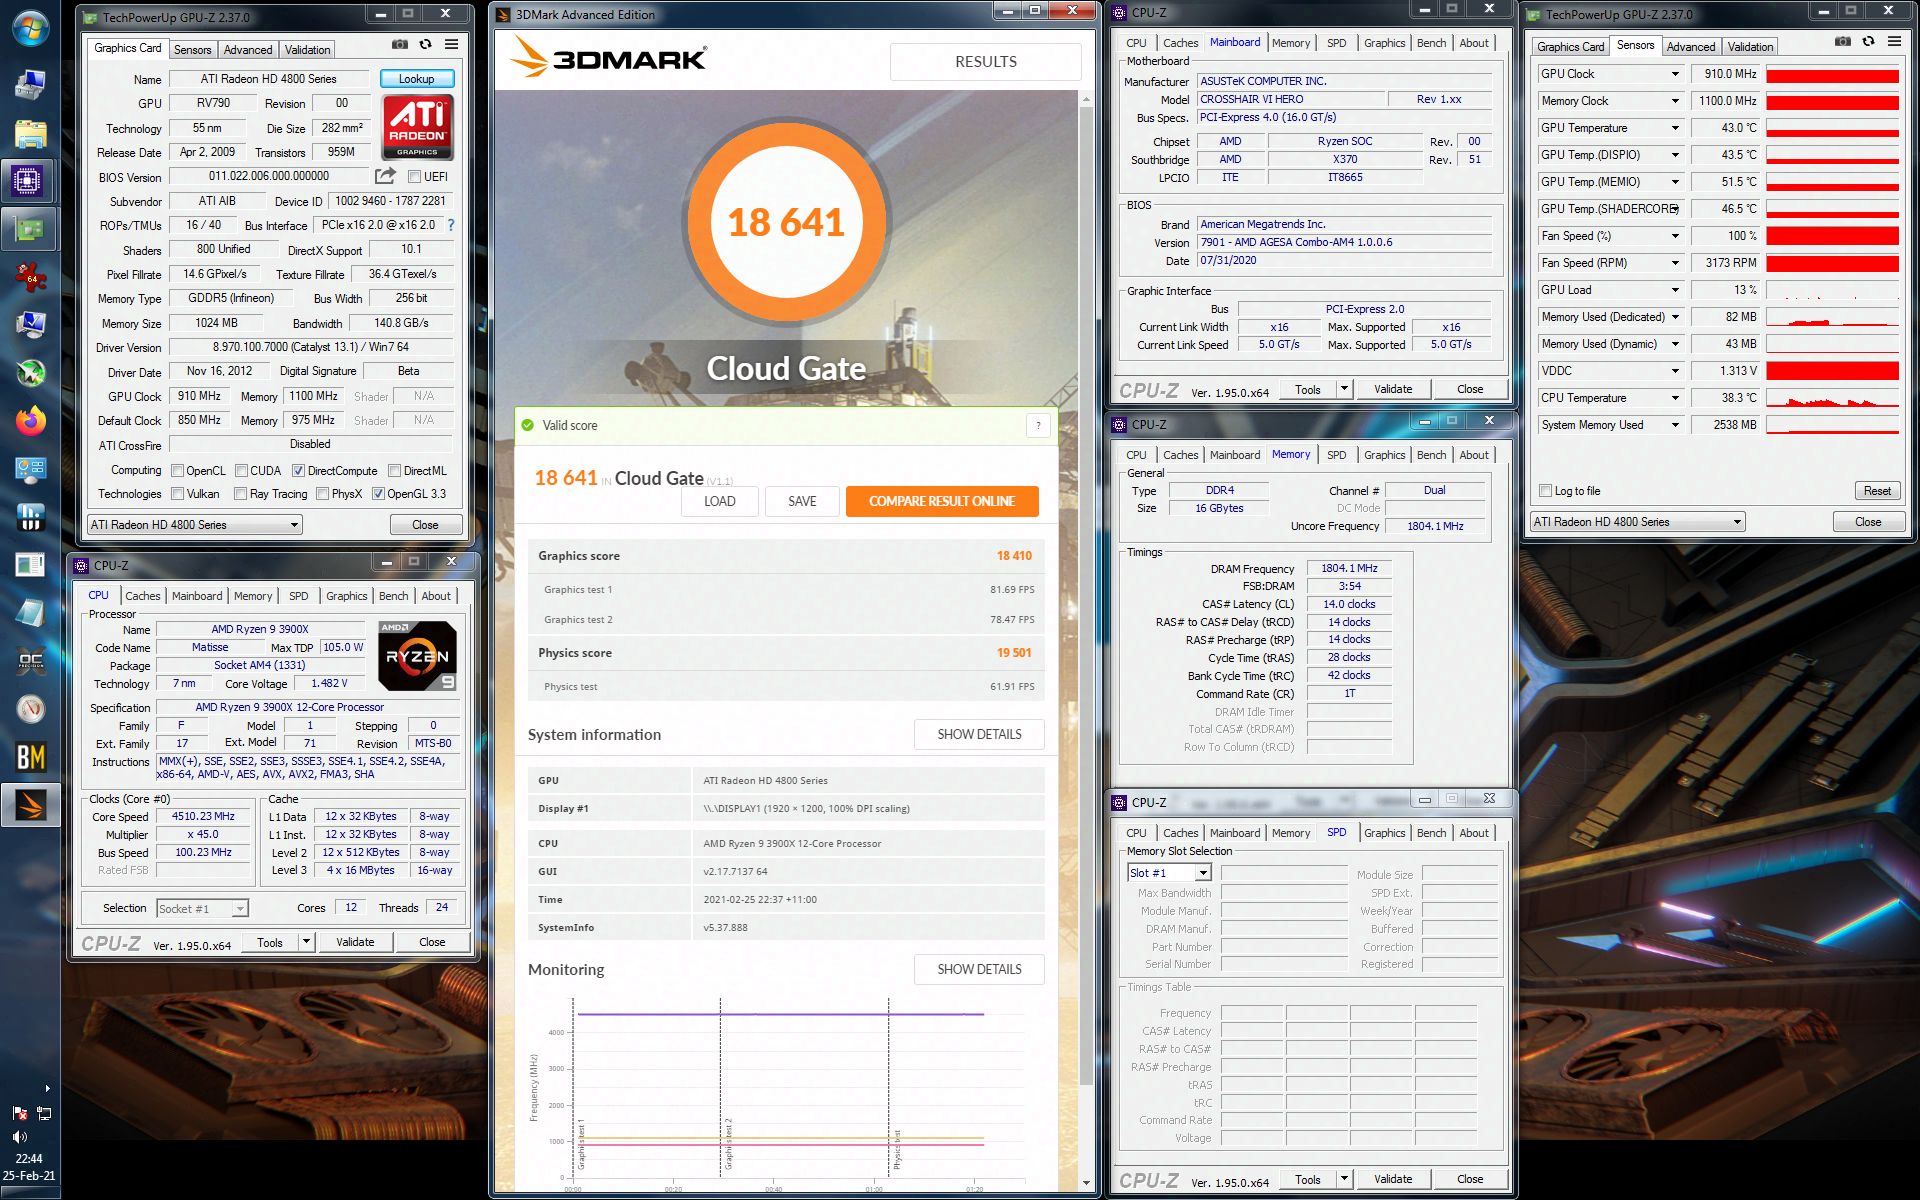Click the volume speaker icon in system tray

point(19,1137)
